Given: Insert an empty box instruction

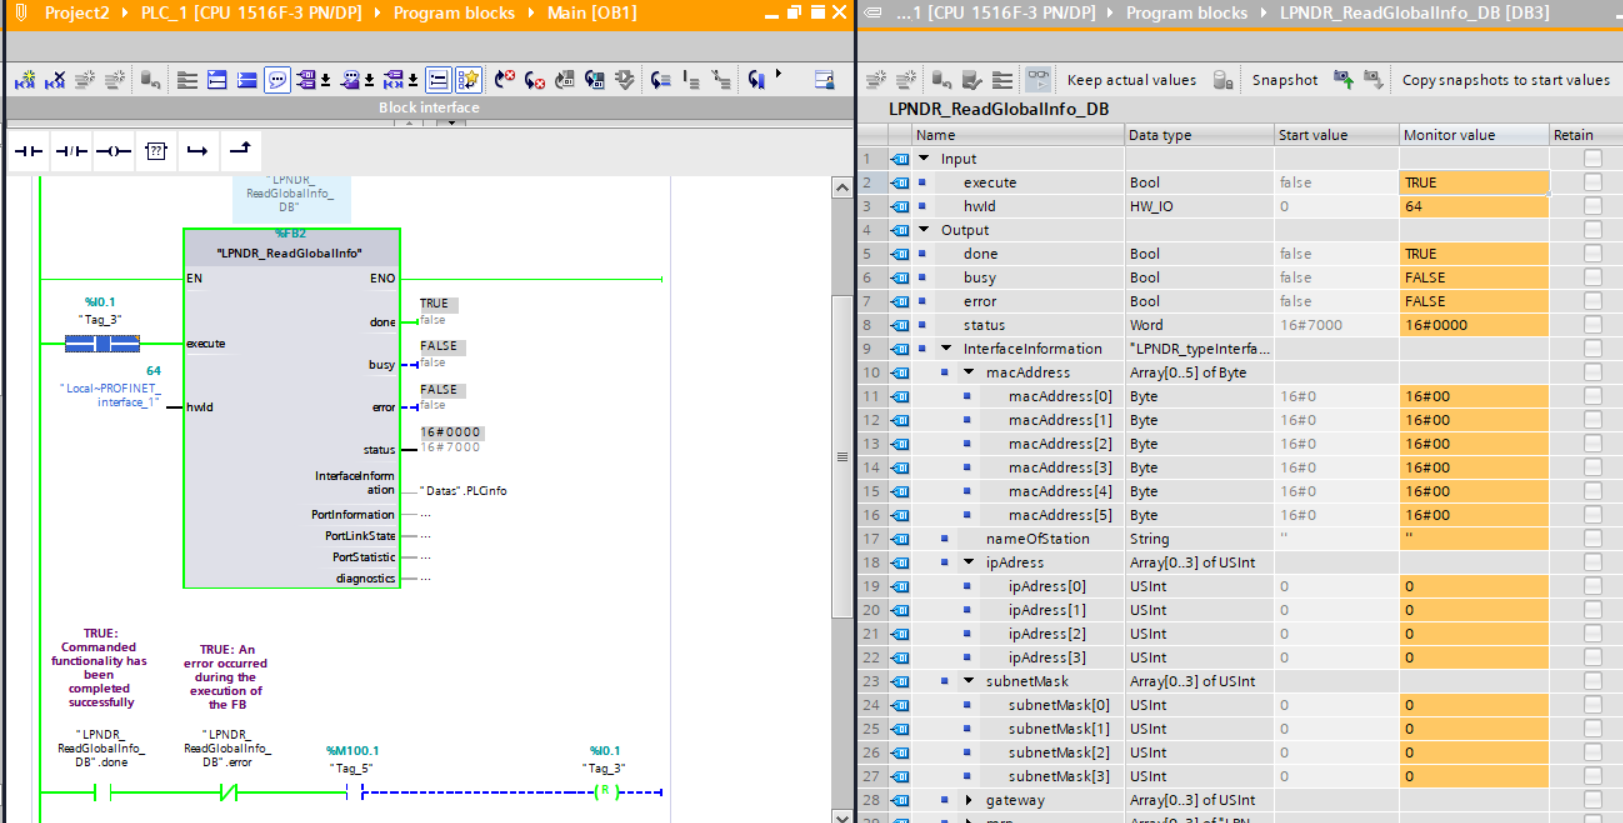Looking at the screenshot, I should click(156, 151).
